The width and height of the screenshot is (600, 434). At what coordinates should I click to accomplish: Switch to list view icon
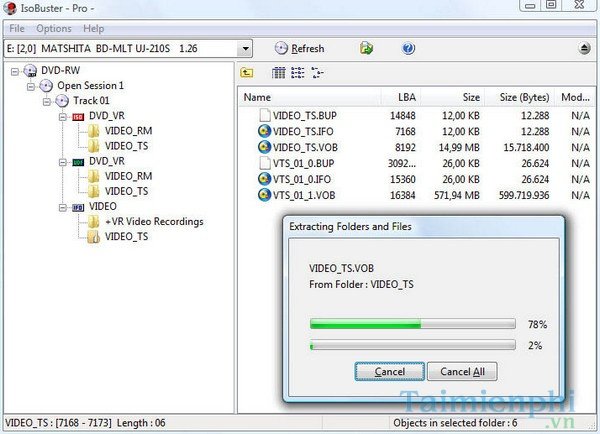pyautogui.click(x=298, y=72)
